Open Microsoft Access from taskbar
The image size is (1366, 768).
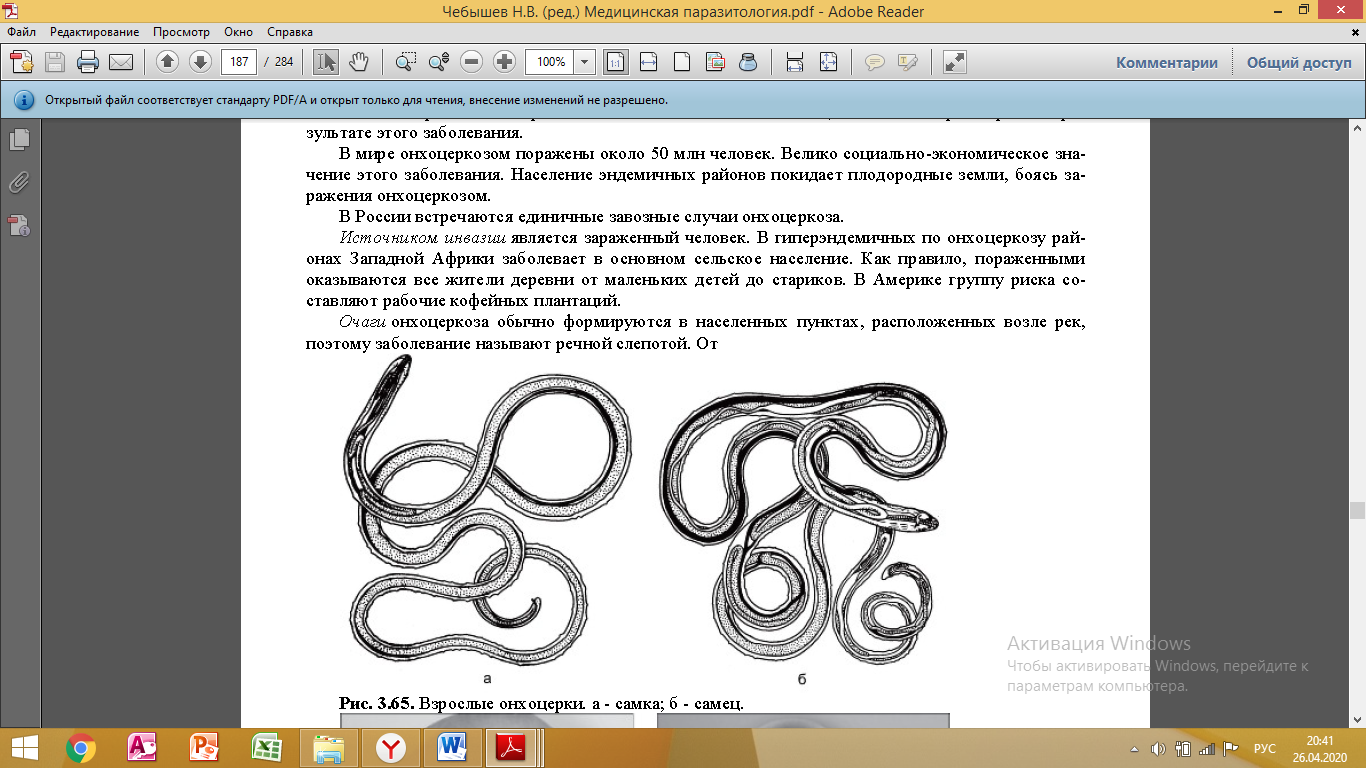coord(142,747)
